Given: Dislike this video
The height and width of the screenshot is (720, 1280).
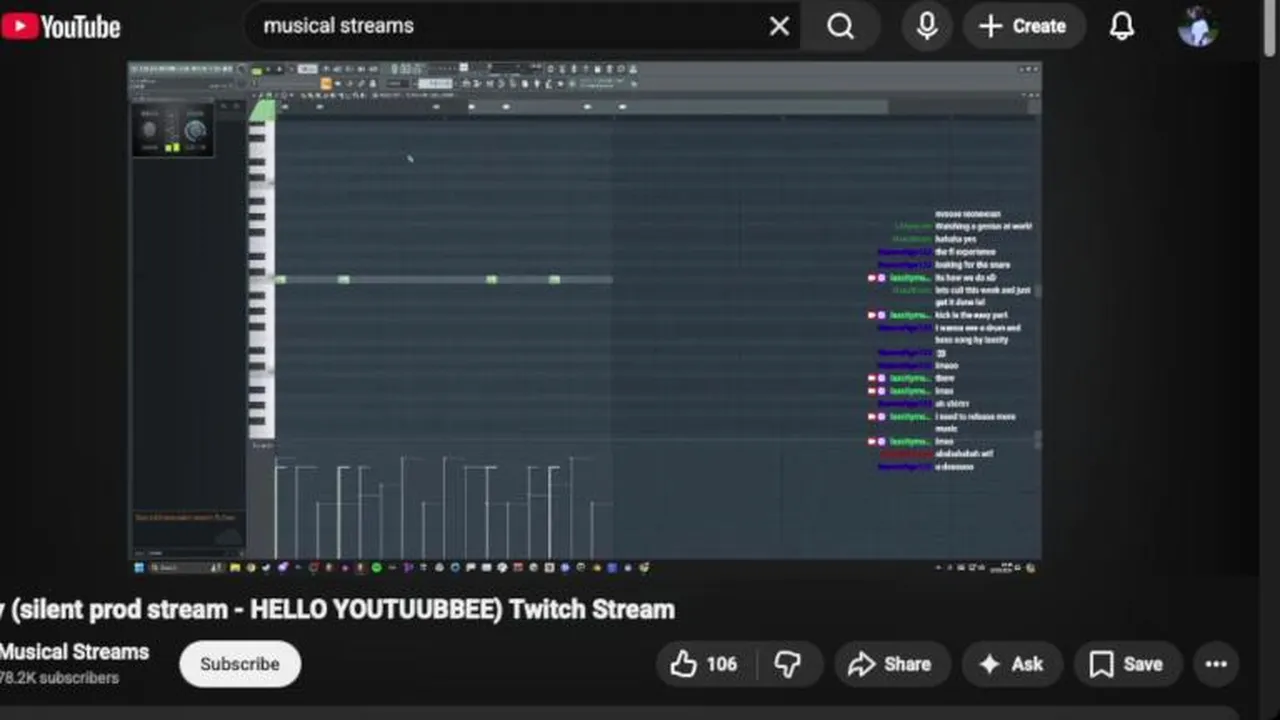Looking at the screenshot, I should [789, 664].
